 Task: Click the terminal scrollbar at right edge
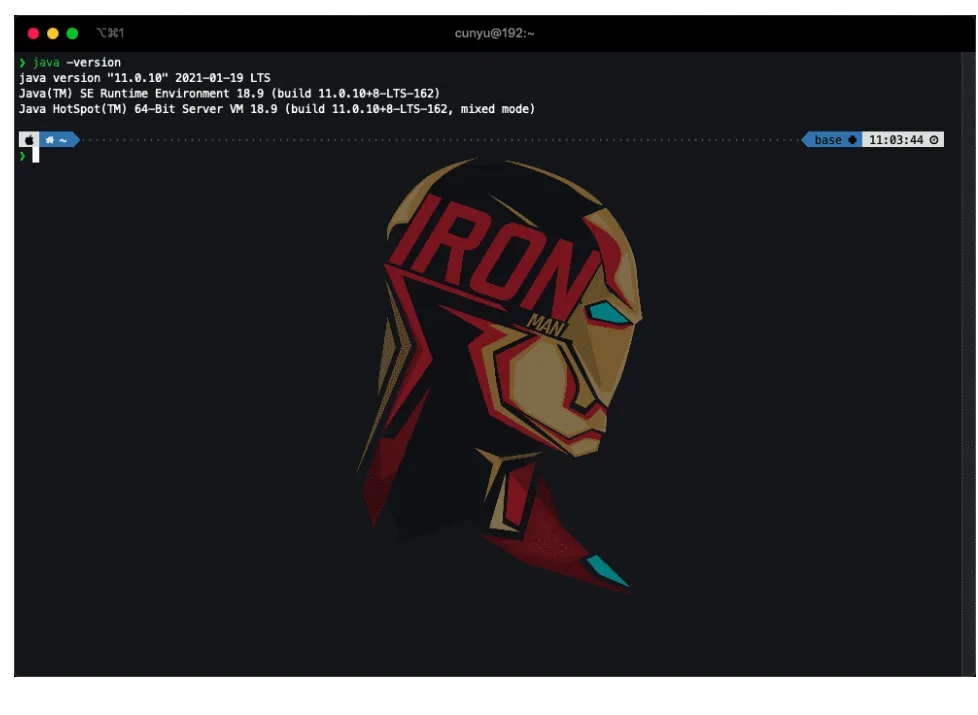968,364
